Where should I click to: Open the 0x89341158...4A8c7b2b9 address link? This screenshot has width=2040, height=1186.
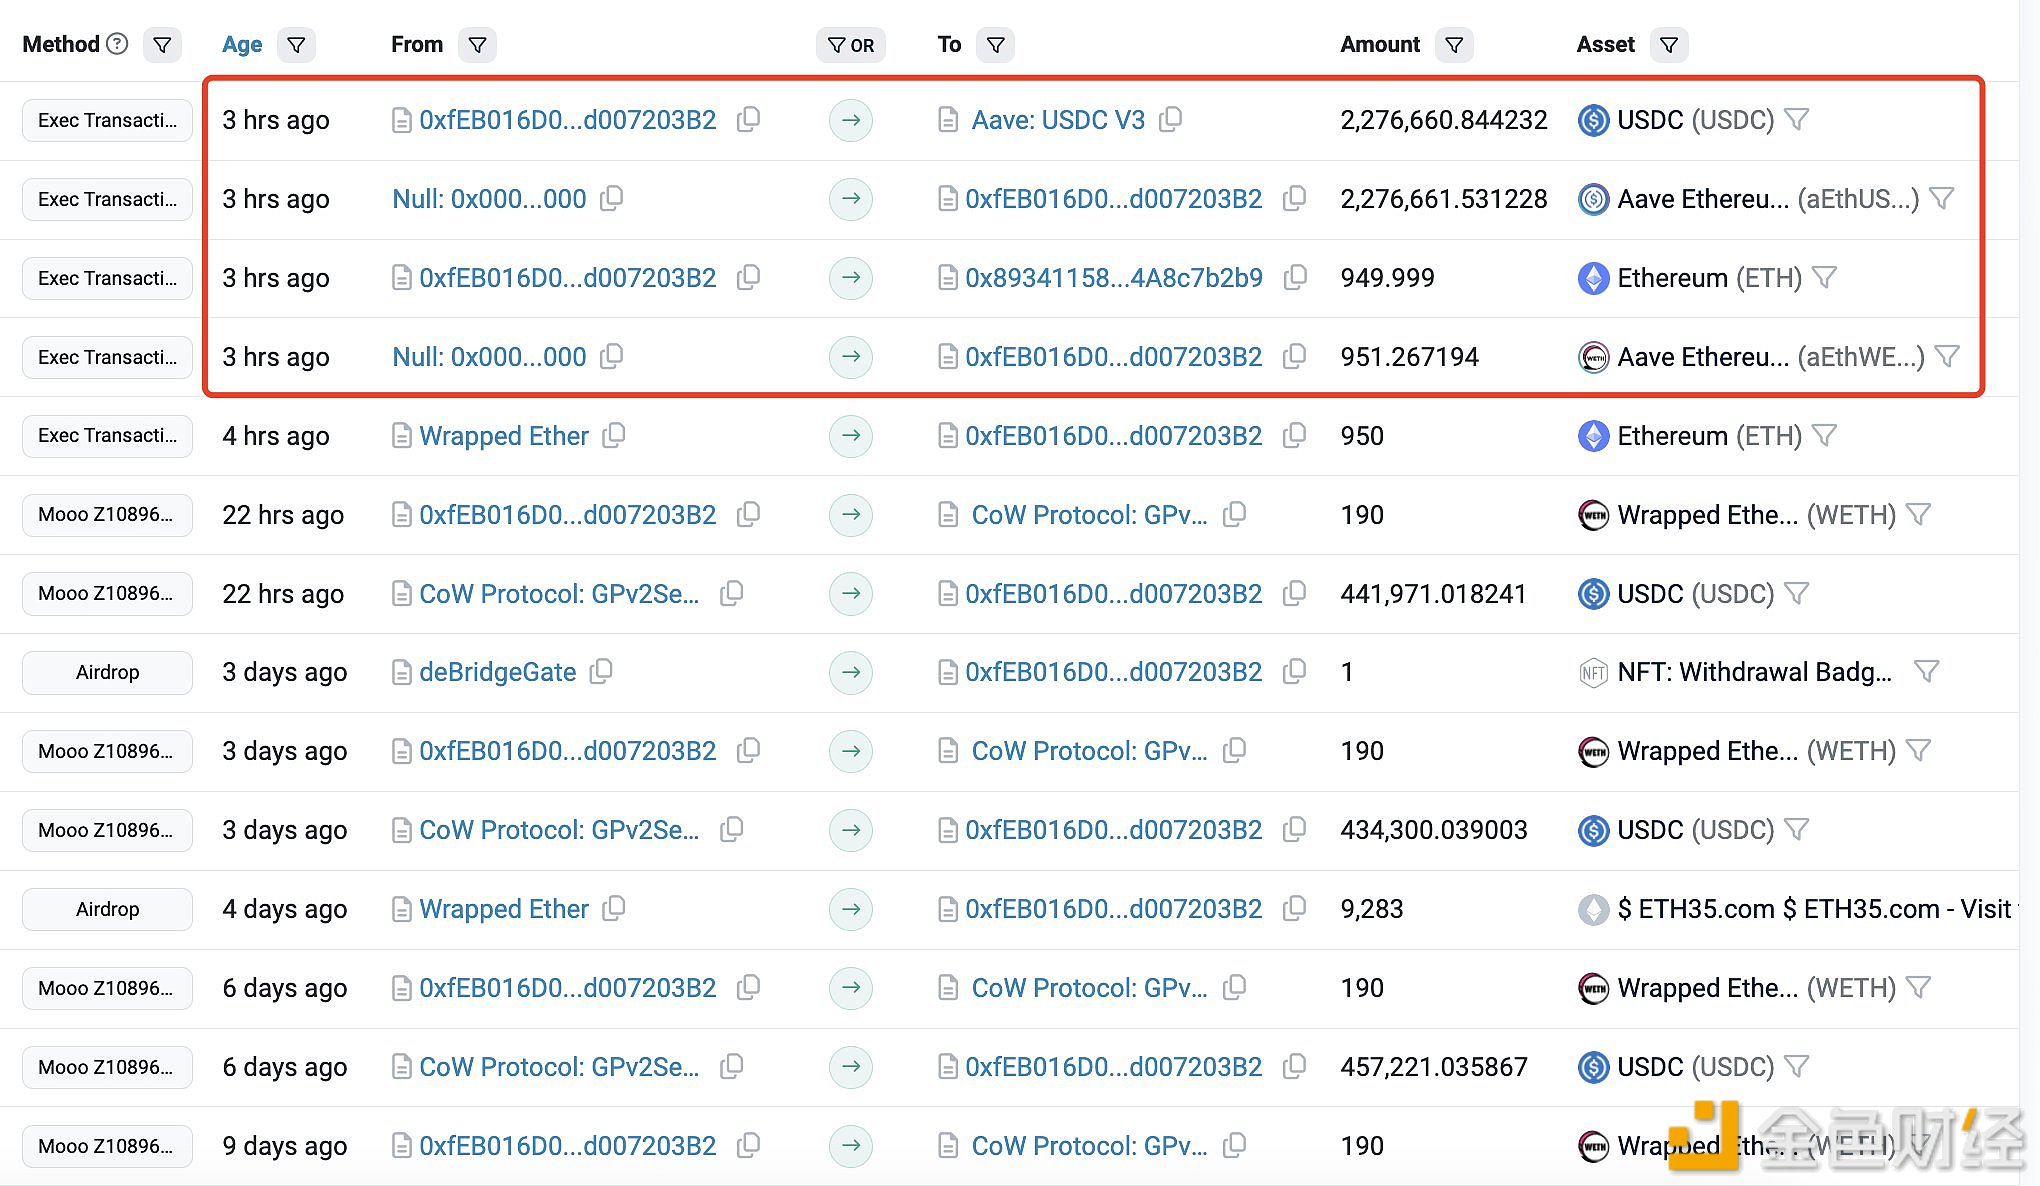[x=1114, y=278]
